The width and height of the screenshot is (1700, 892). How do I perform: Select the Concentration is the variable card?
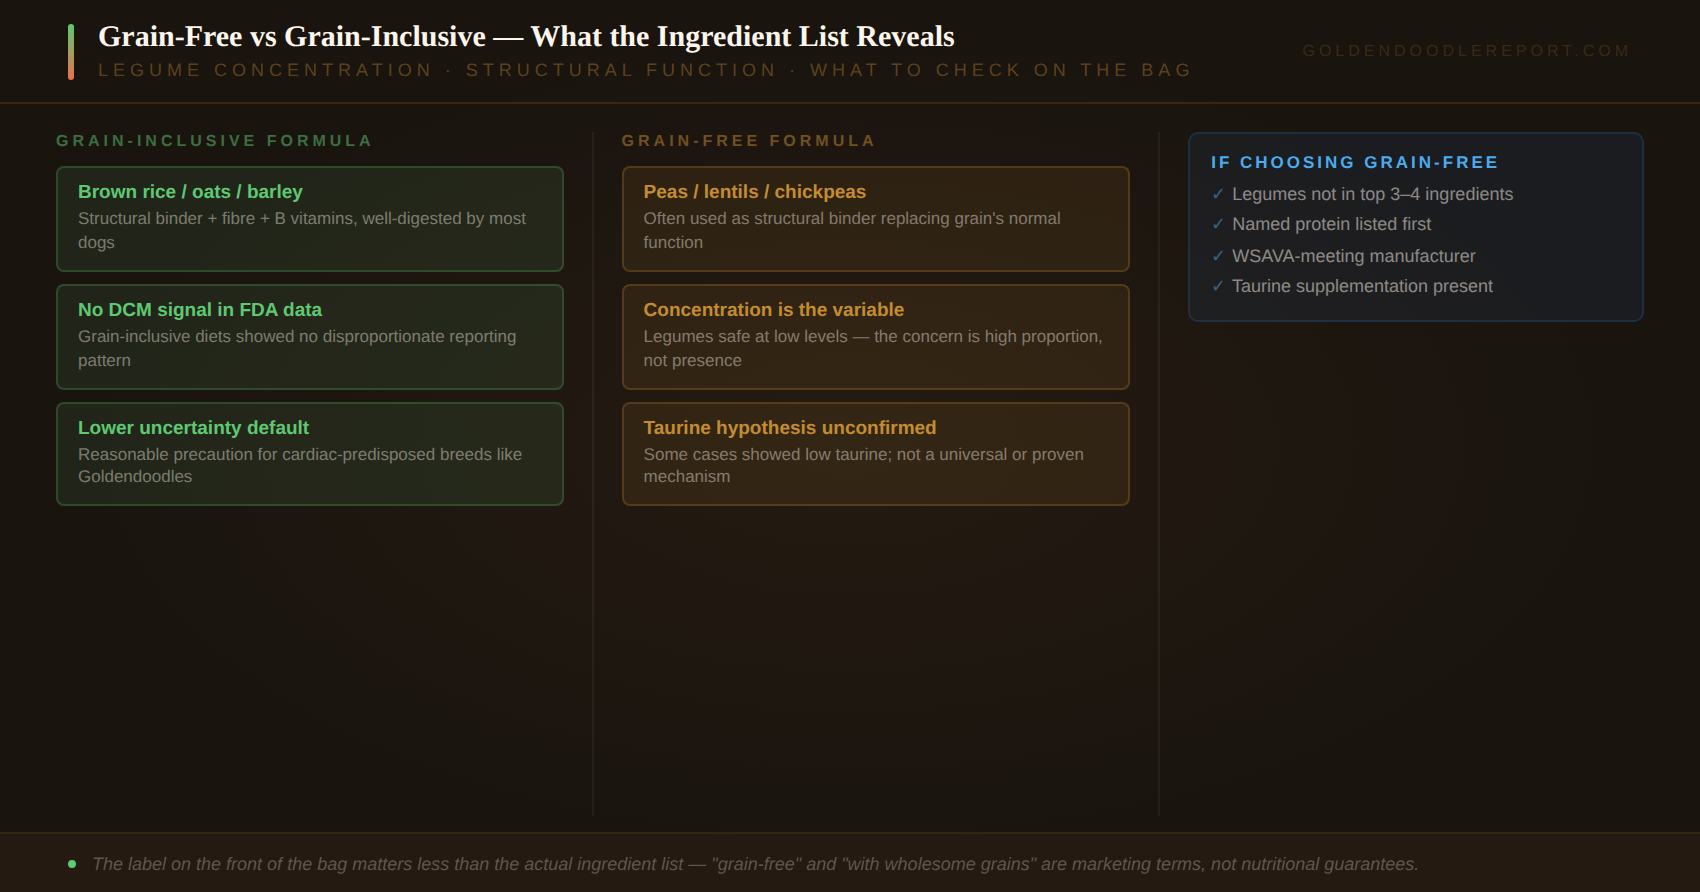pos(876,337)
